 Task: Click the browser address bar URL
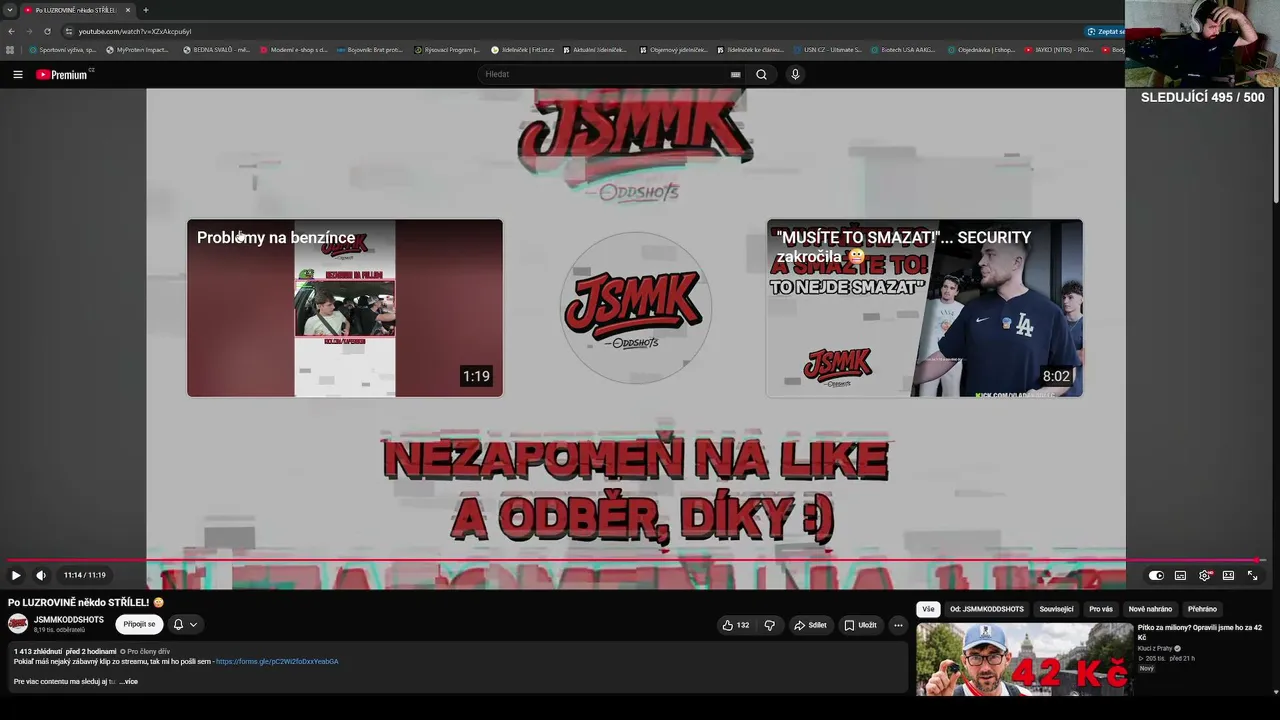pyautogui.click(x=135, y=31)
